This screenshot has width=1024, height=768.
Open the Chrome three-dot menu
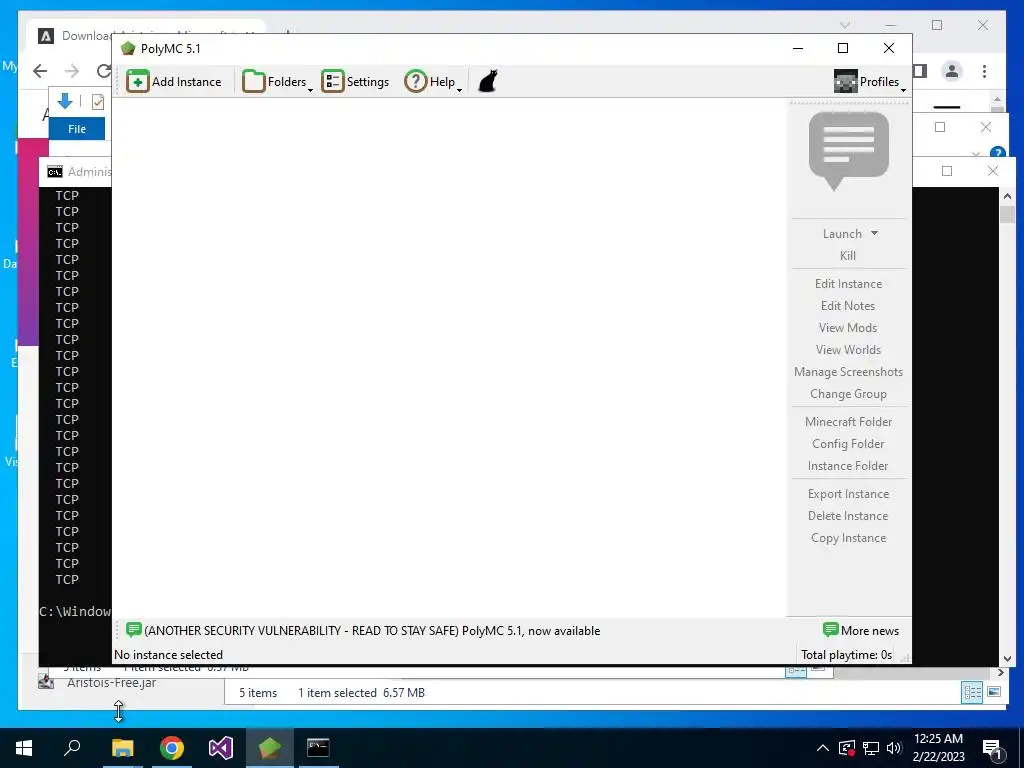[984, 71]
